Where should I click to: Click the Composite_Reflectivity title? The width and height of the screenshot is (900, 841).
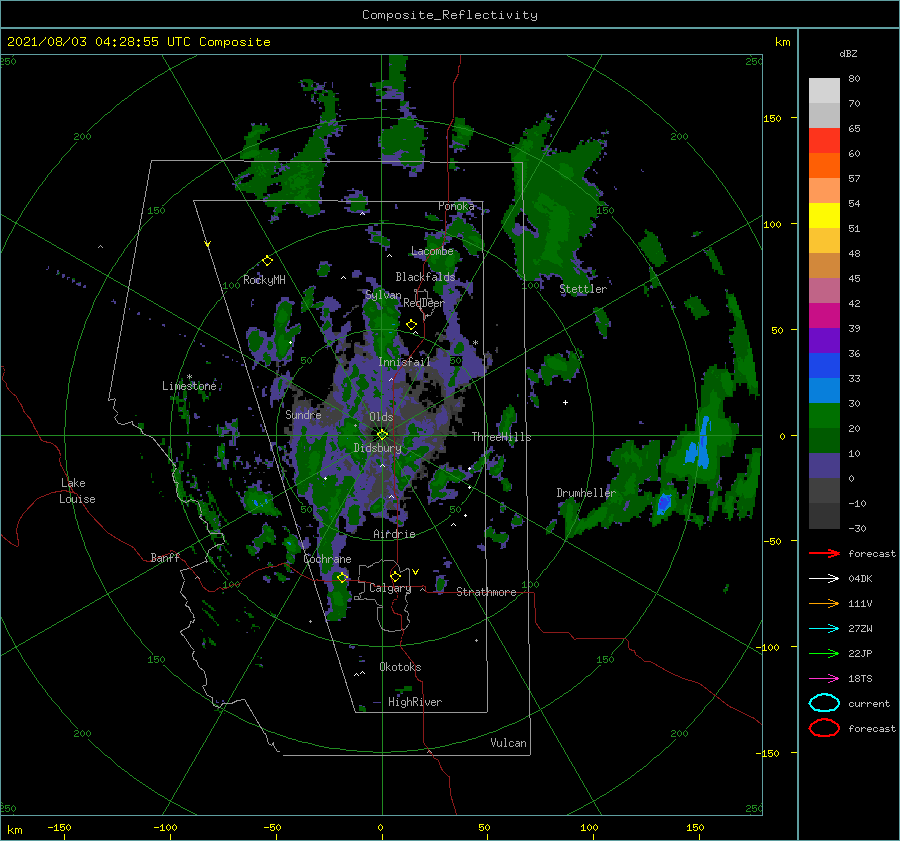pos(450,15)
